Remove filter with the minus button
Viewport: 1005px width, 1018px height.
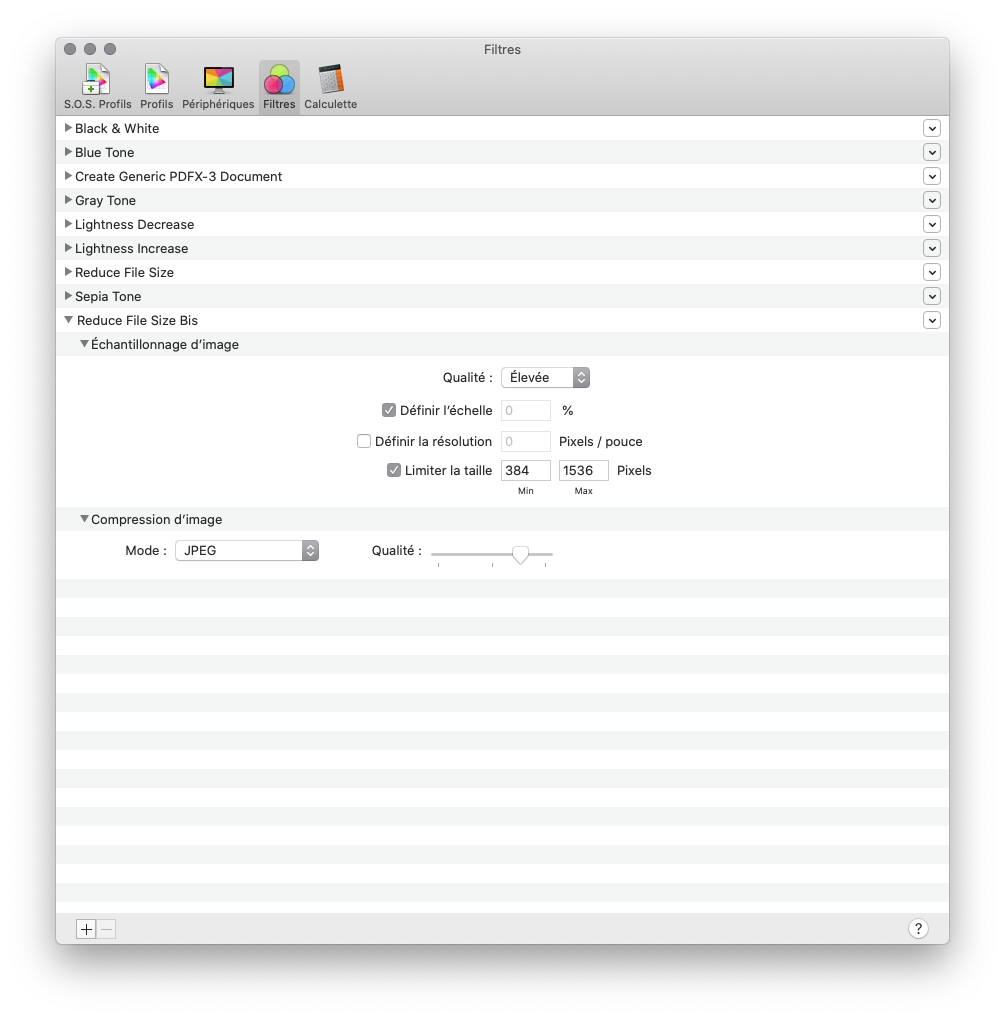(106, 929)
